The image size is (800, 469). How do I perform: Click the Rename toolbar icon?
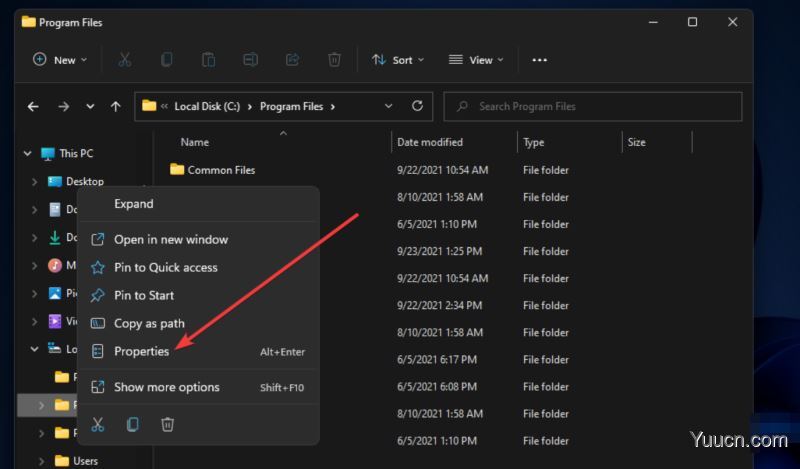[x=250, y=60]
